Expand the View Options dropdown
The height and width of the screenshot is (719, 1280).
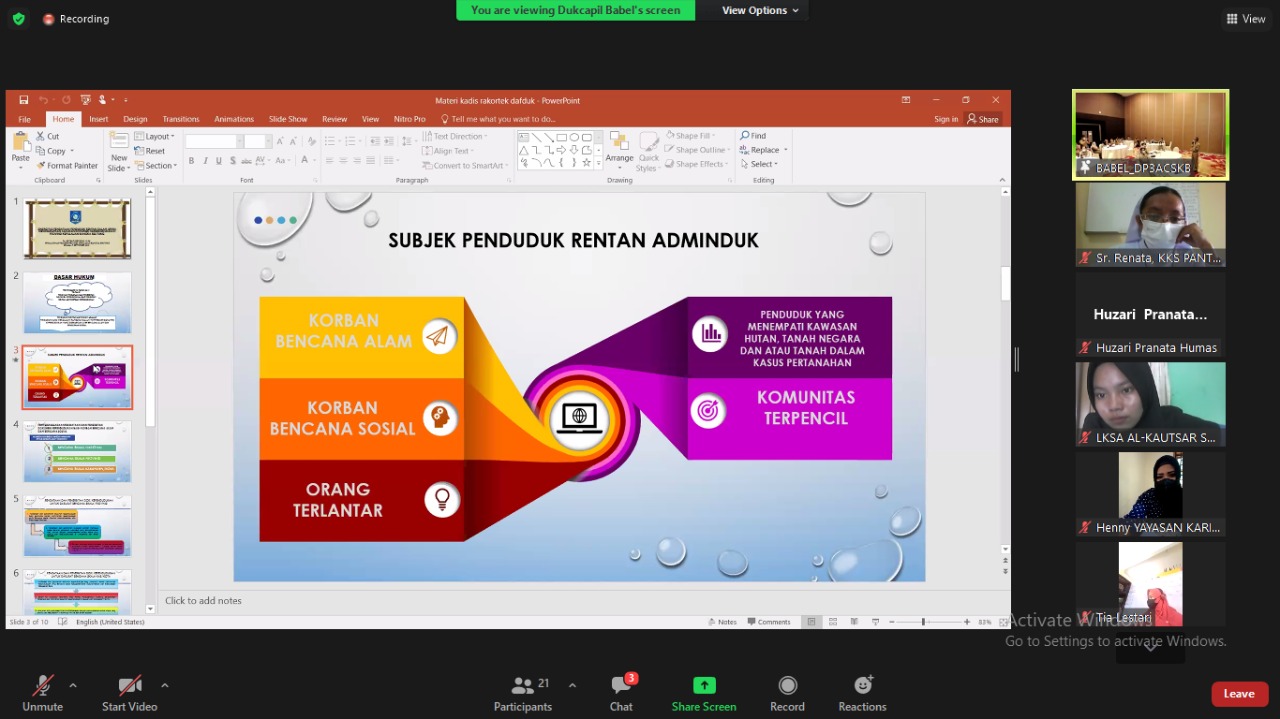[x=760, y=10]
